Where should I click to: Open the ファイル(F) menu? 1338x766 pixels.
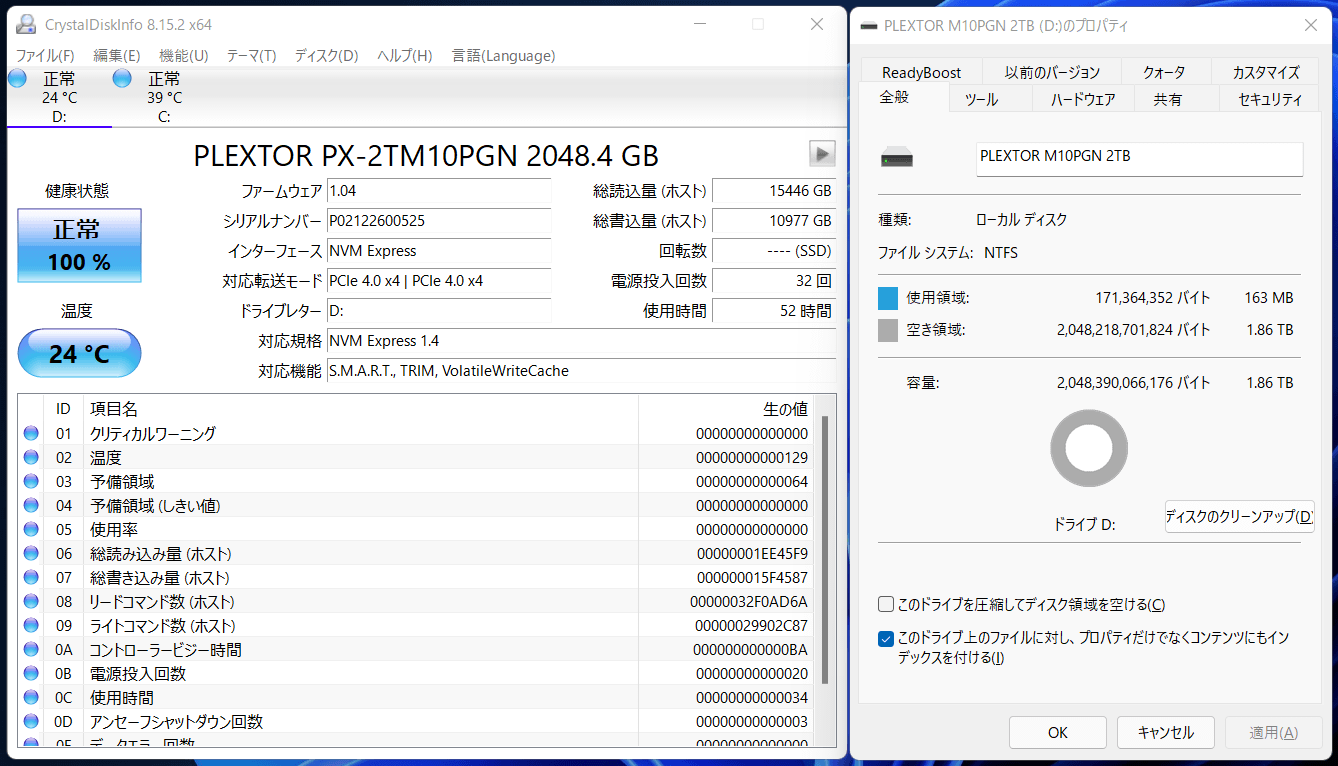[x=45, y=55]
